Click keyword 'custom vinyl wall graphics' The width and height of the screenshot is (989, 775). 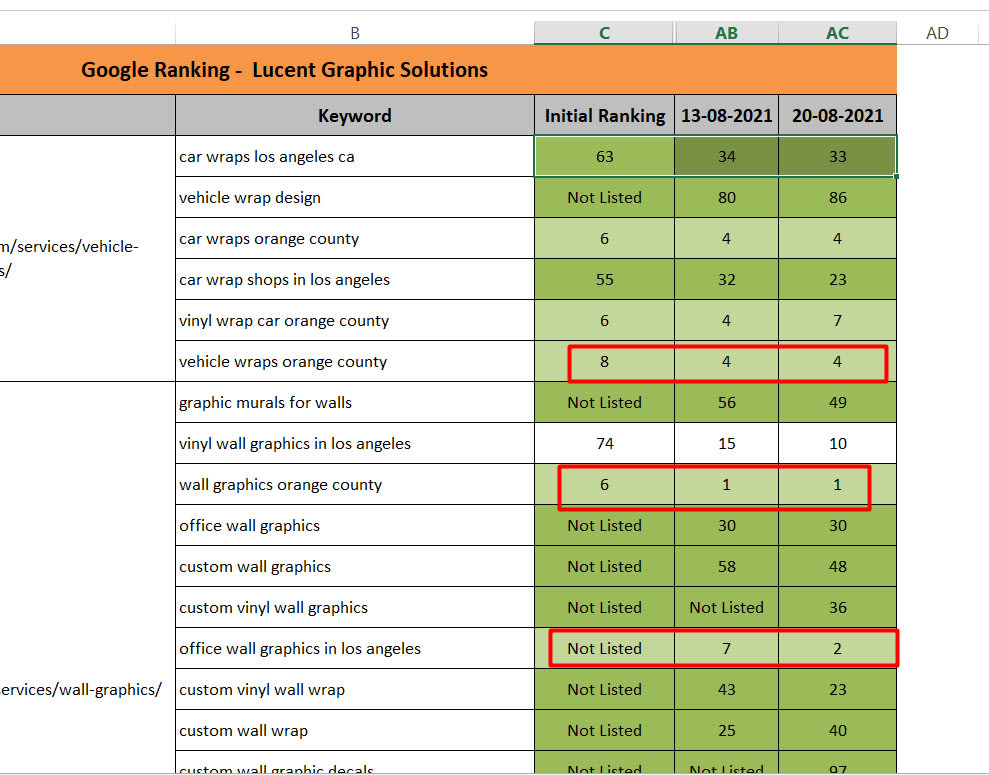[x=354, y=607]
